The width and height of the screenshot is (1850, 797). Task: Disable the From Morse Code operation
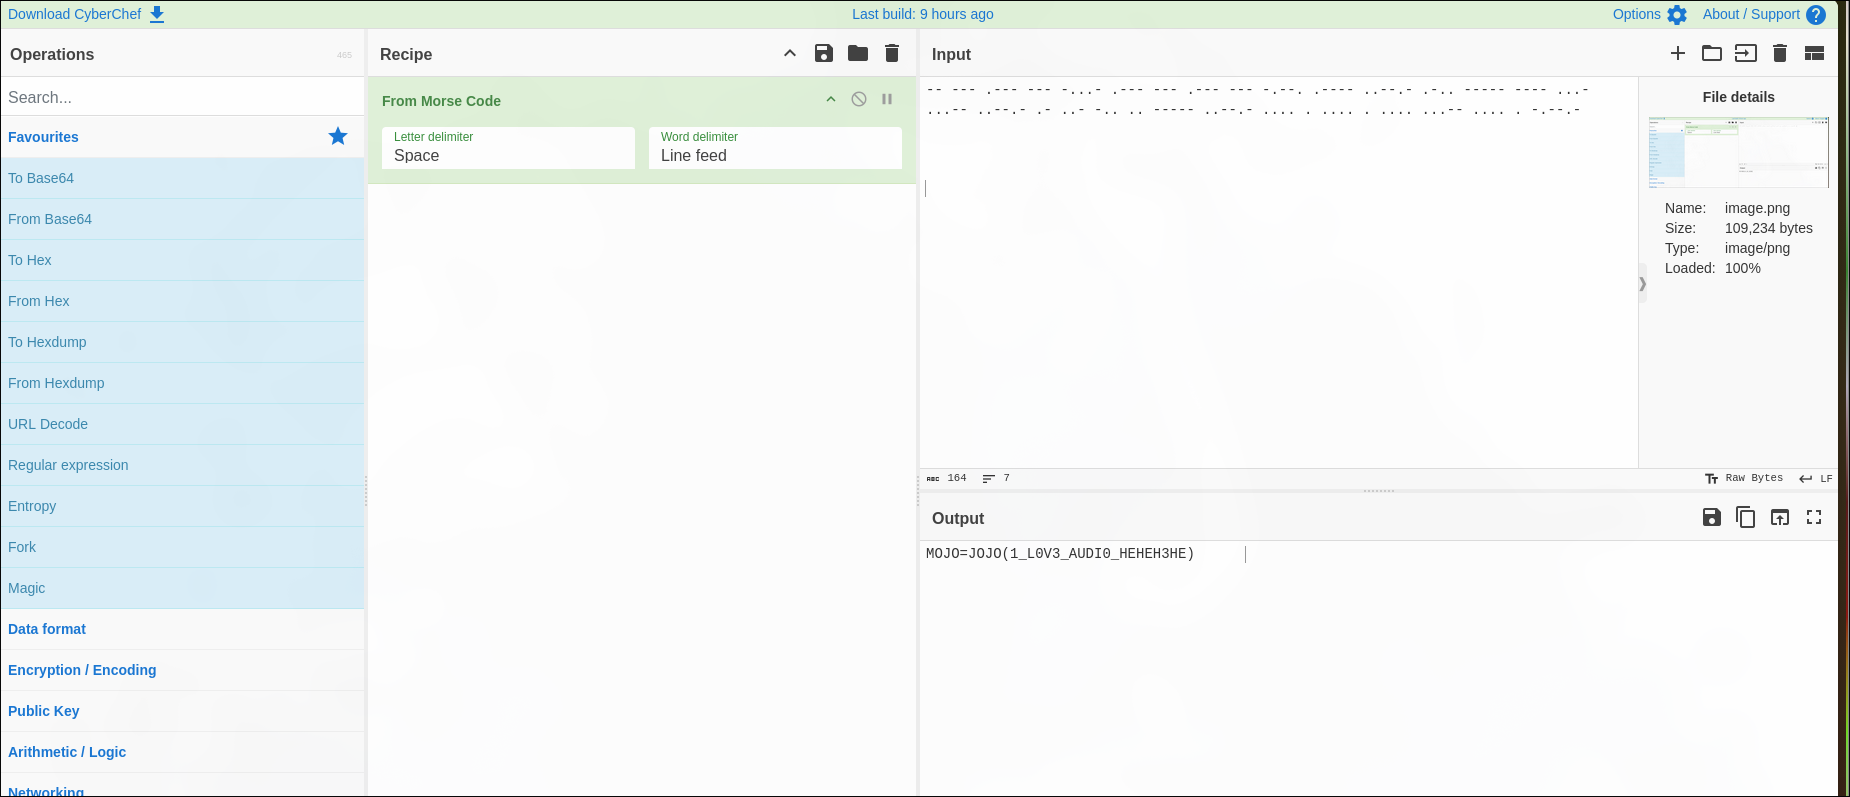coord(859,99)
